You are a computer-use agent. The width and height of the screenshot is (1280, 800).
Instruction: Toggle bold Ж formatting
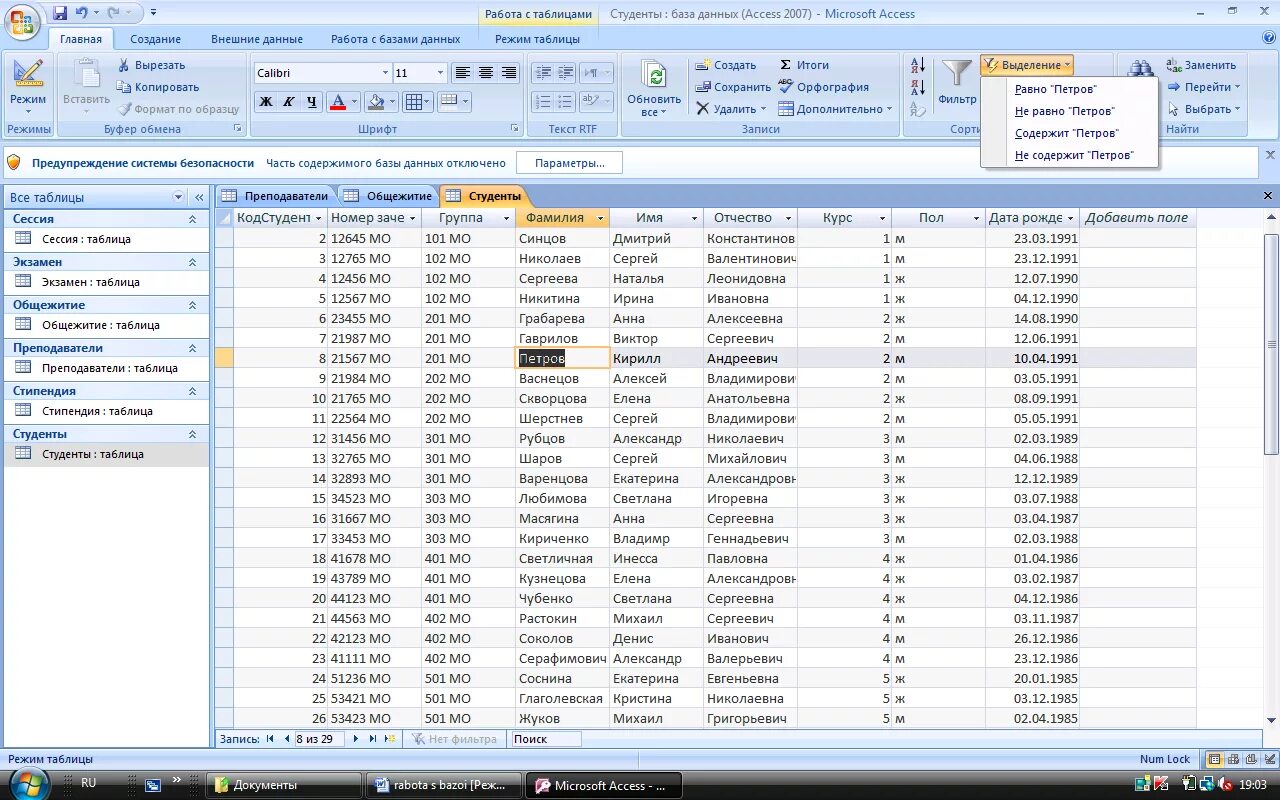pos(266,101)
